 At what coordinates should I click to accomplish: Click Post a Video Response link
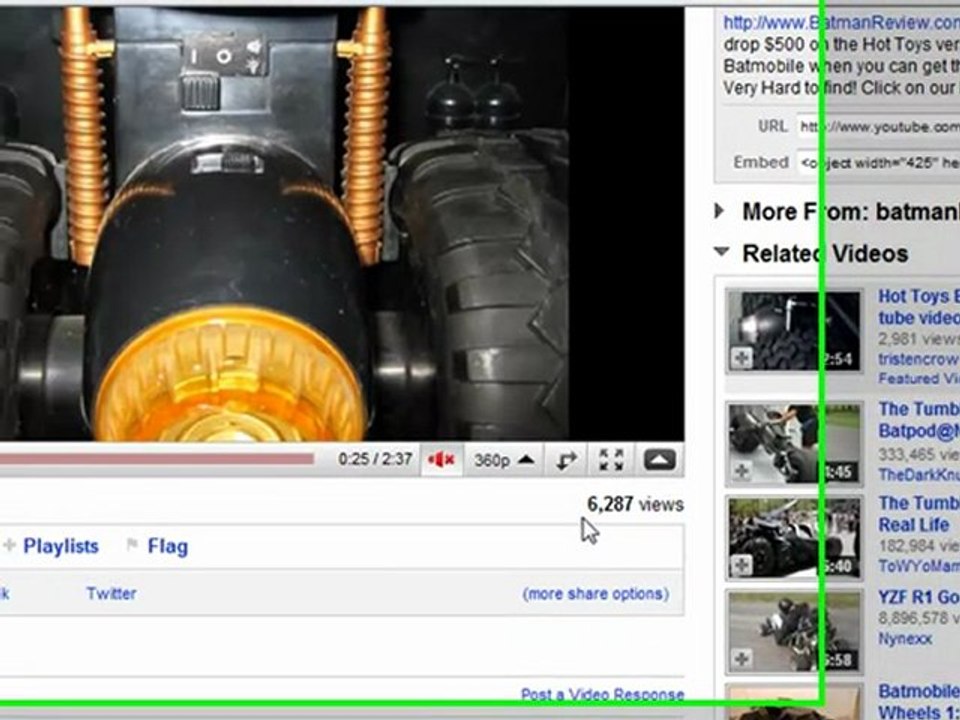[x=602, y=694]
